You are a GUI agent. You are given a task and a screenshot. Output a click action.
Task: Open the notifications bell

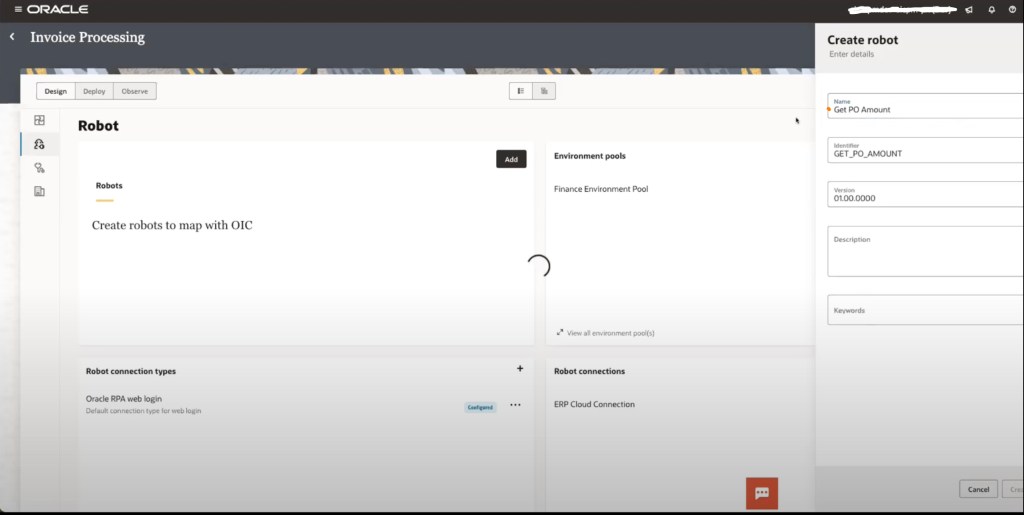point(991,10)
